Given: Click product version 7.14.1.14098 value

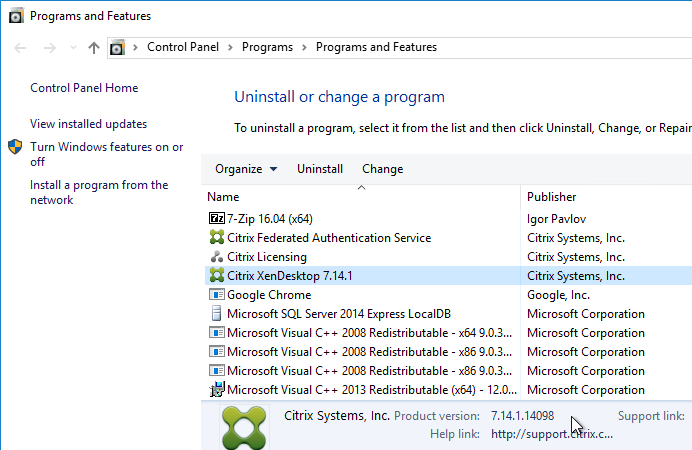Looking at the screenshot, I should pyautogui.click(x=523, y=416).
